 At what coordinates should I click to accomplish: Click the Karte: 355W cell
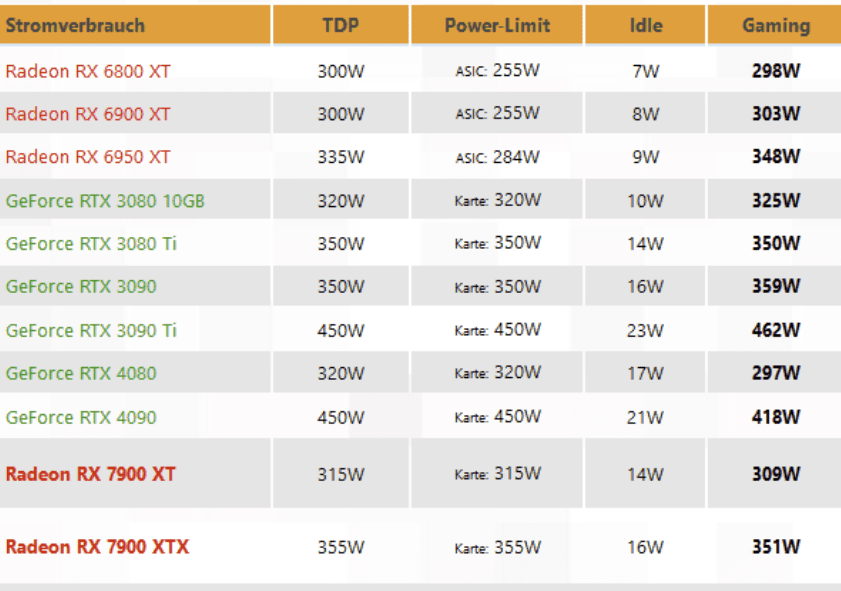[x=497, y=547]
